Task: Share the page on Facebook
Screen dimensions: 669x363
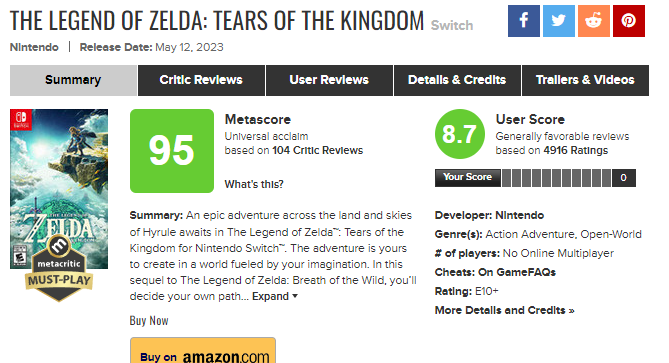Action: pos(524,21)
